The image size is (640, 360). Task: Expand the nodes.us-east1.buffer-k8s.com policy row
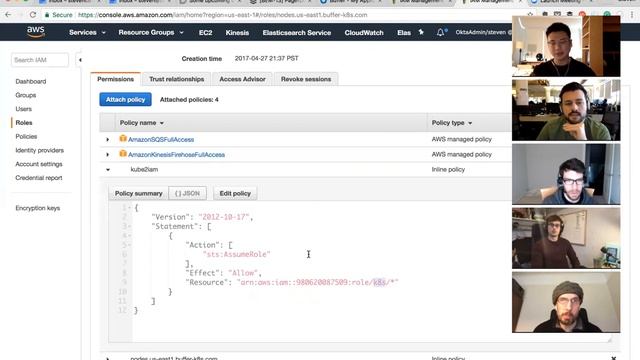point(108,358)
